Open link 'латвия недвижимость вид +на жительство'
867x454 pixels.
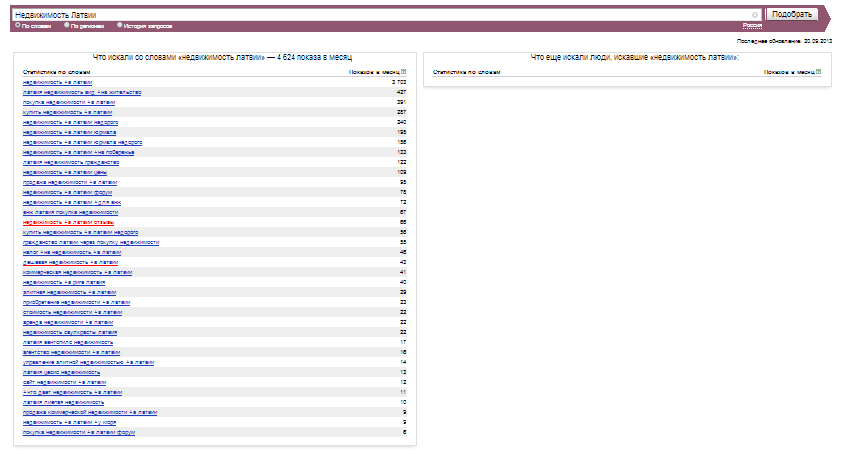pos(82,92)
